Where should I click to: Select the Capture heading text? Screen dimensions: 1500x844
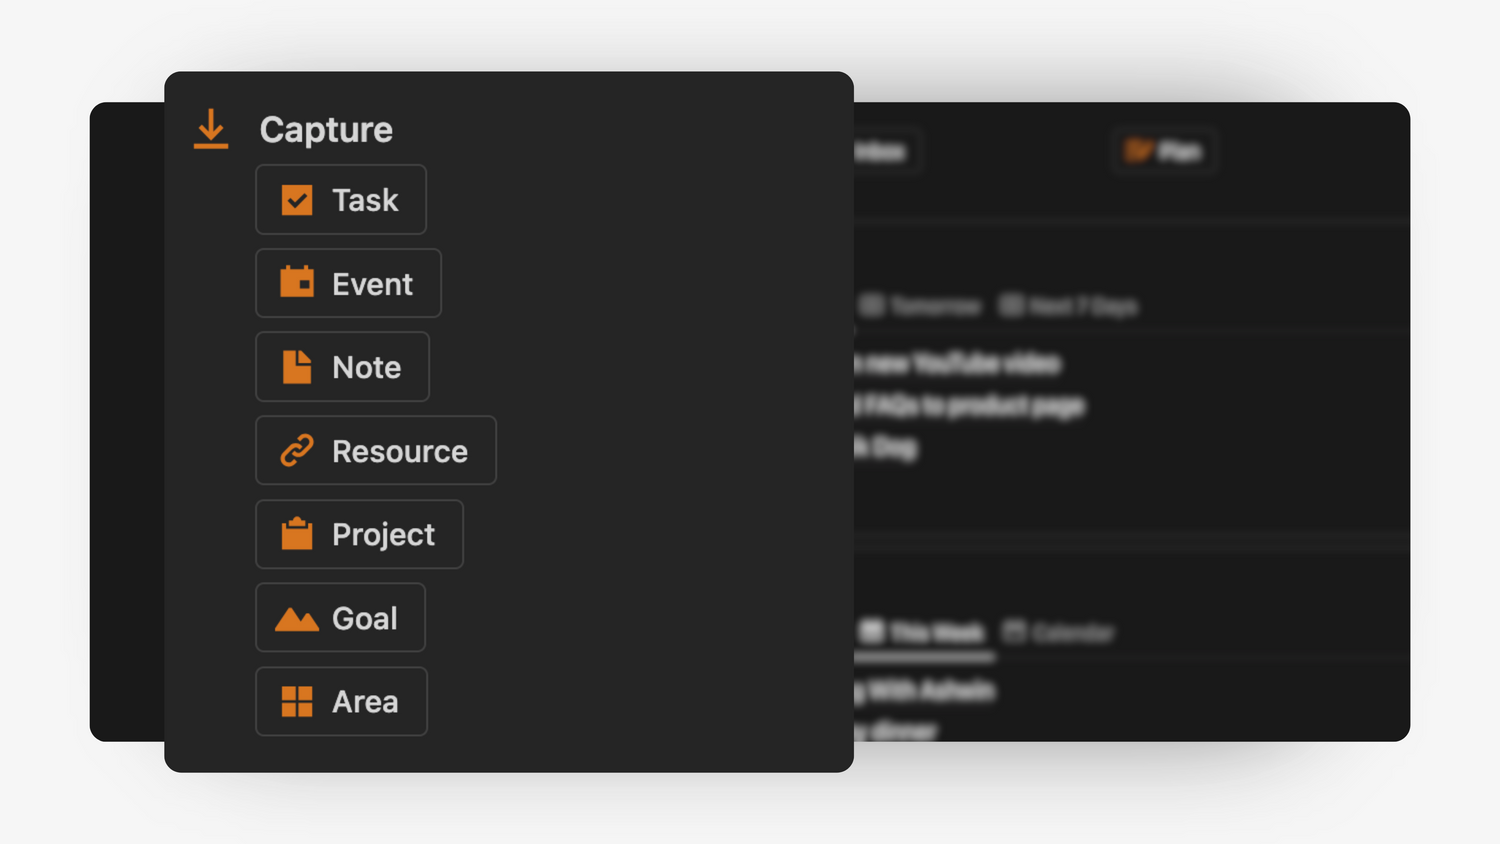tap(326, 130)
